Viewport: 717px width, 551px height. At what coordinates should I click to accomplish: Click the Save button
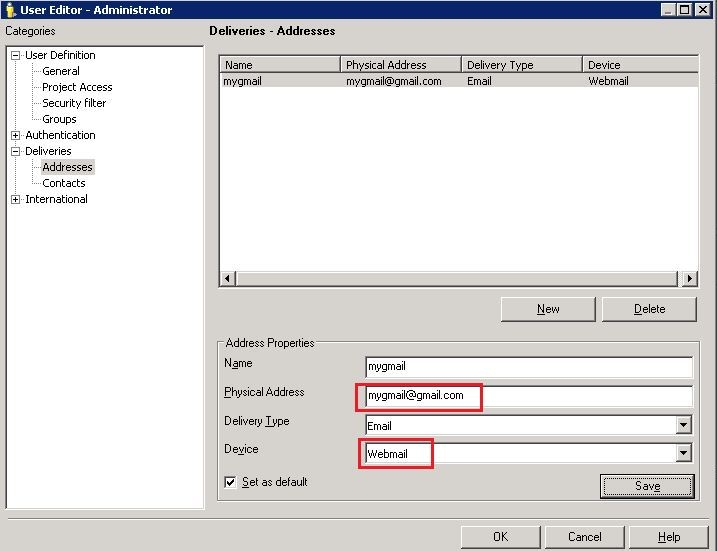click(x=647, y=486)
